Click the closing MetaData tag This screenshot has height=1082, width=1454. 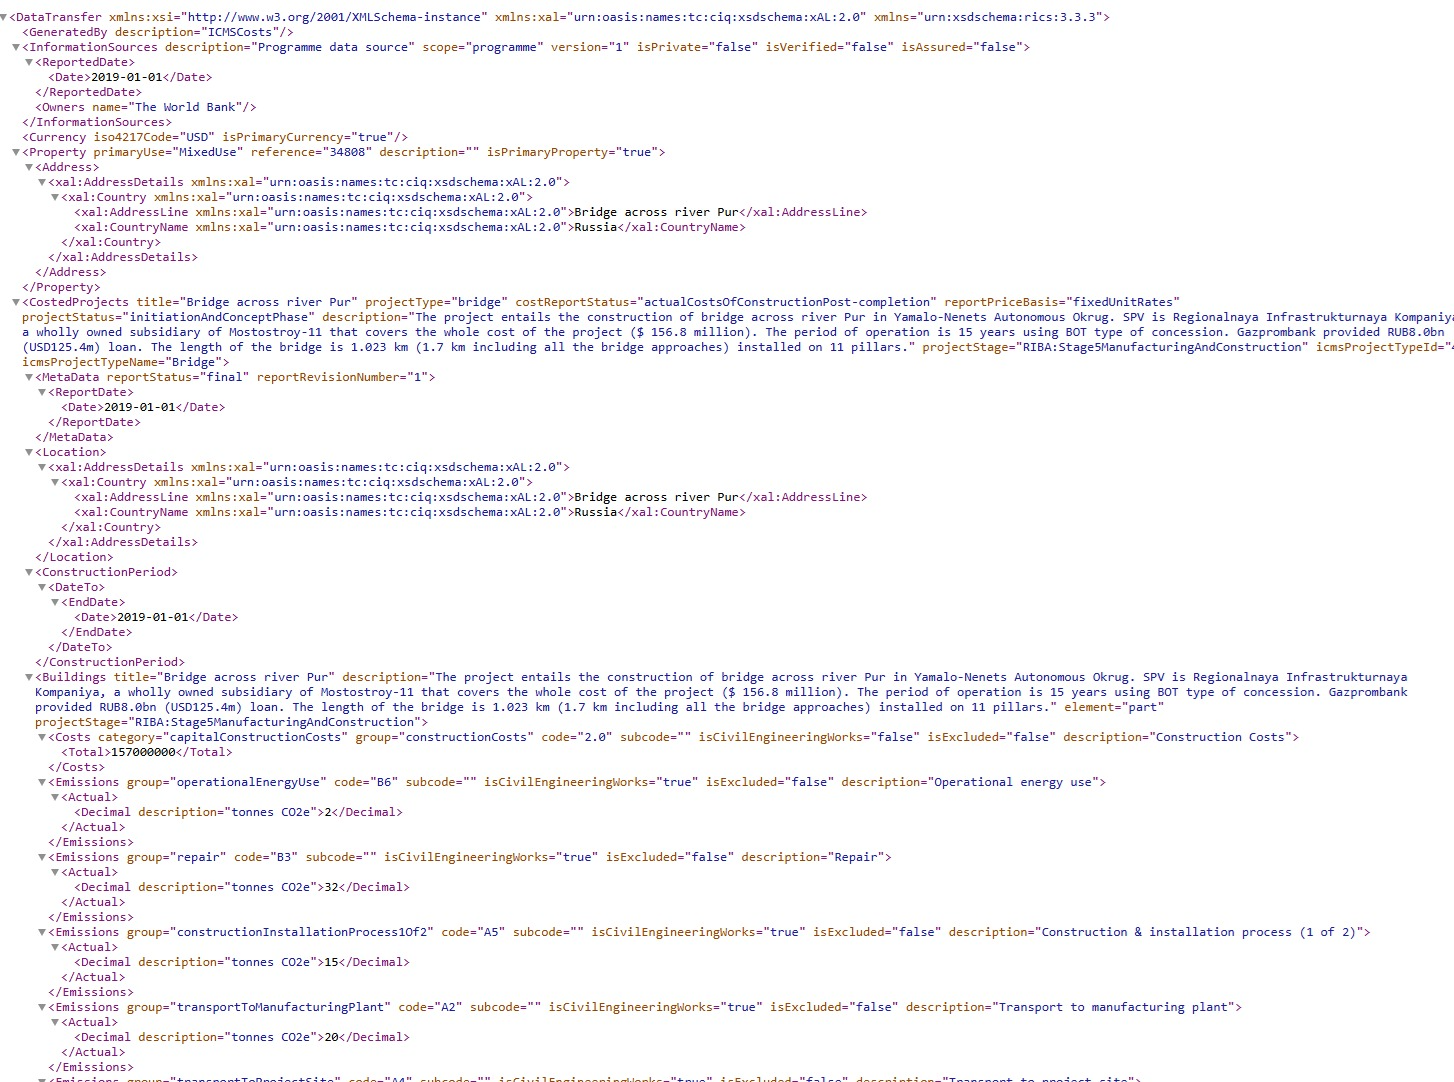(x=74, y=437)
